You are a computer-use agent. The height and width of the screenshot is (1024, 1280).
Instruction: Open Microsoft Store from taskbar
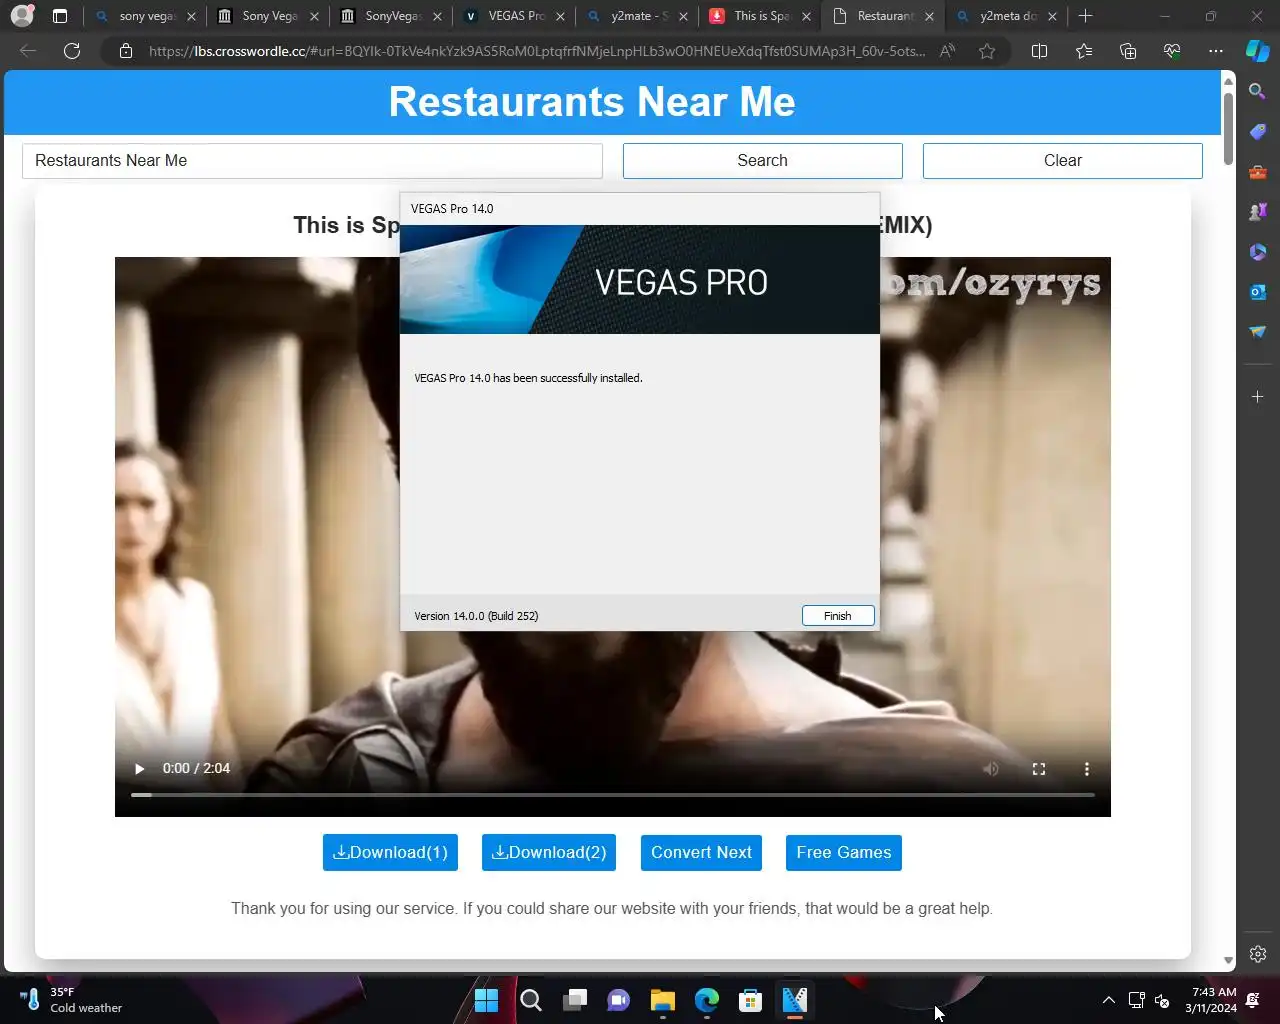(751, 1000)
